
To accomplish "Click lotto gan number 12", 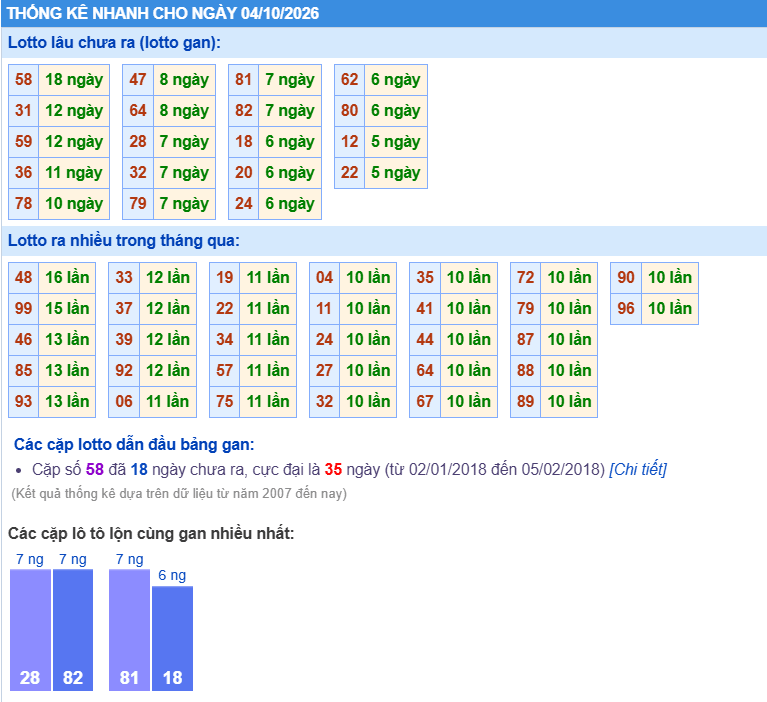I will click(350, 141).
